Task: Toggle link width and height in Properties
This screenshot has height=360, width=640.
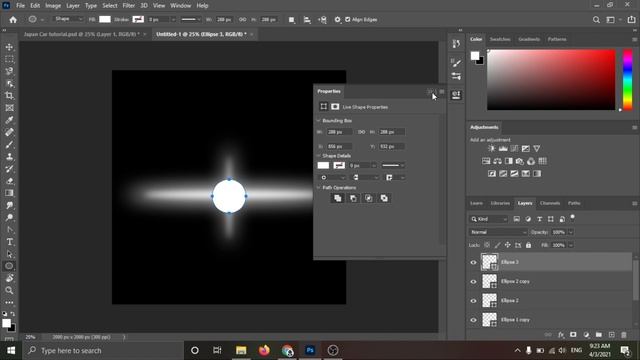Action: tap(362, 132)
